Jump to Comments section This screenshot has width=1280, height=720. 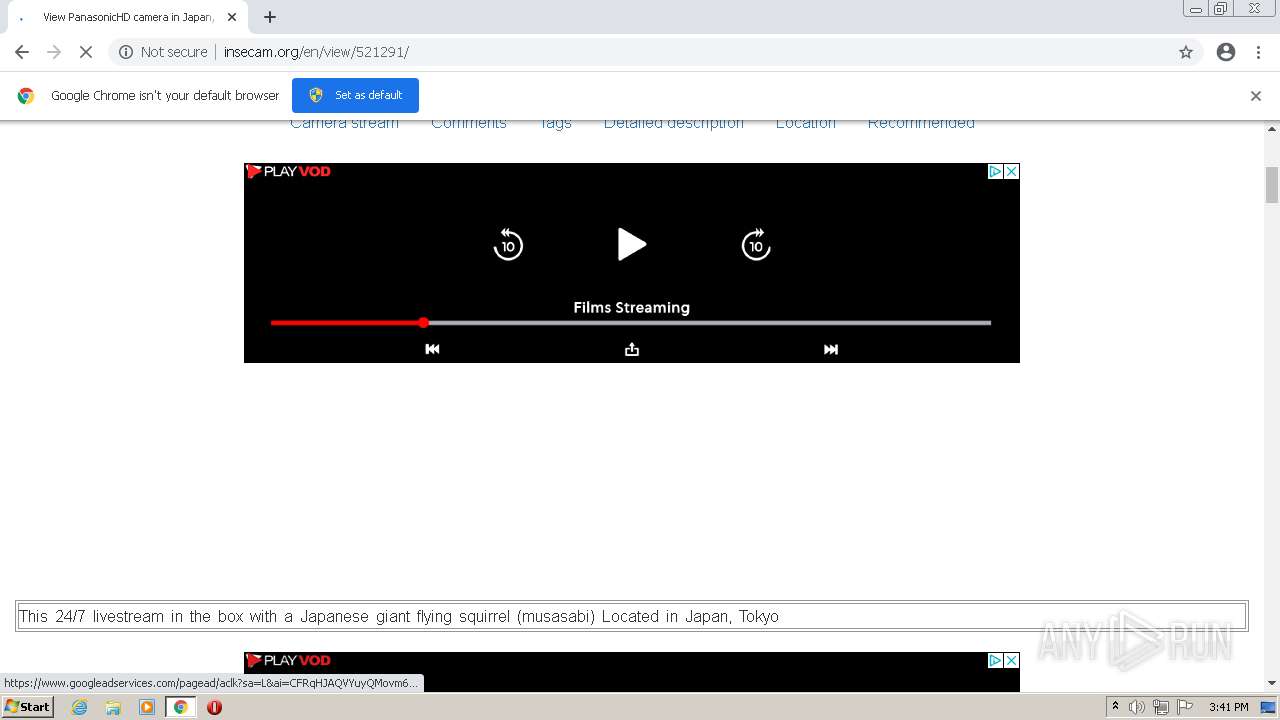[x=469, y=124]
